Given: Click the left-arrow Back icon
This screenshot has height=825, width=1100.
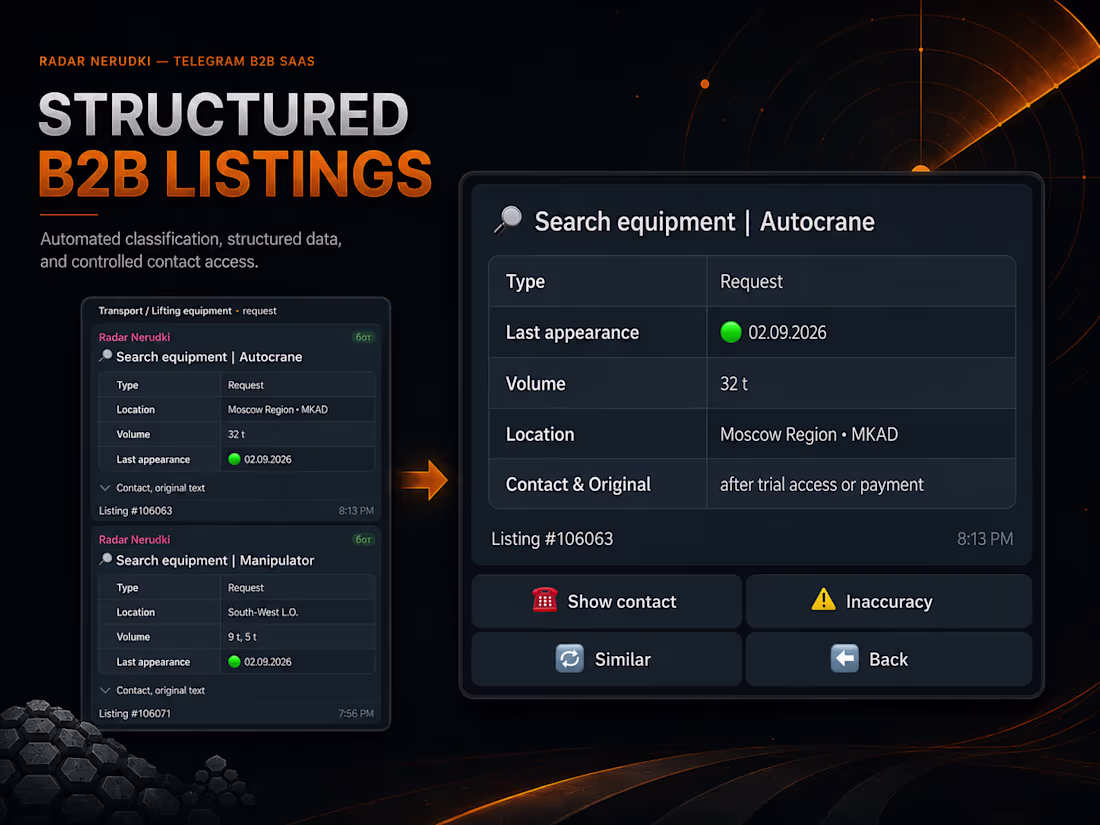Looking at the screenshot, I should 845,659.
